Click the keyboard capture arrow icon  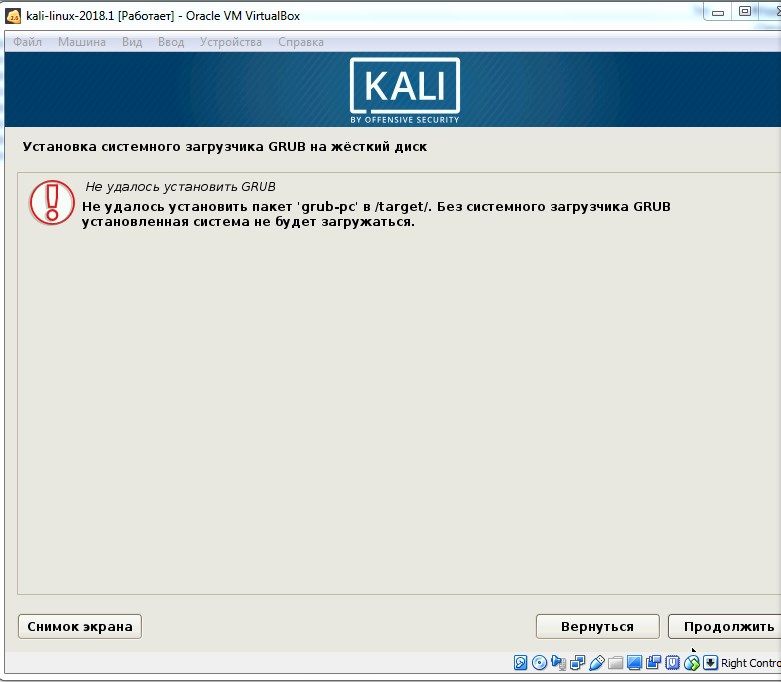(710, 663)
